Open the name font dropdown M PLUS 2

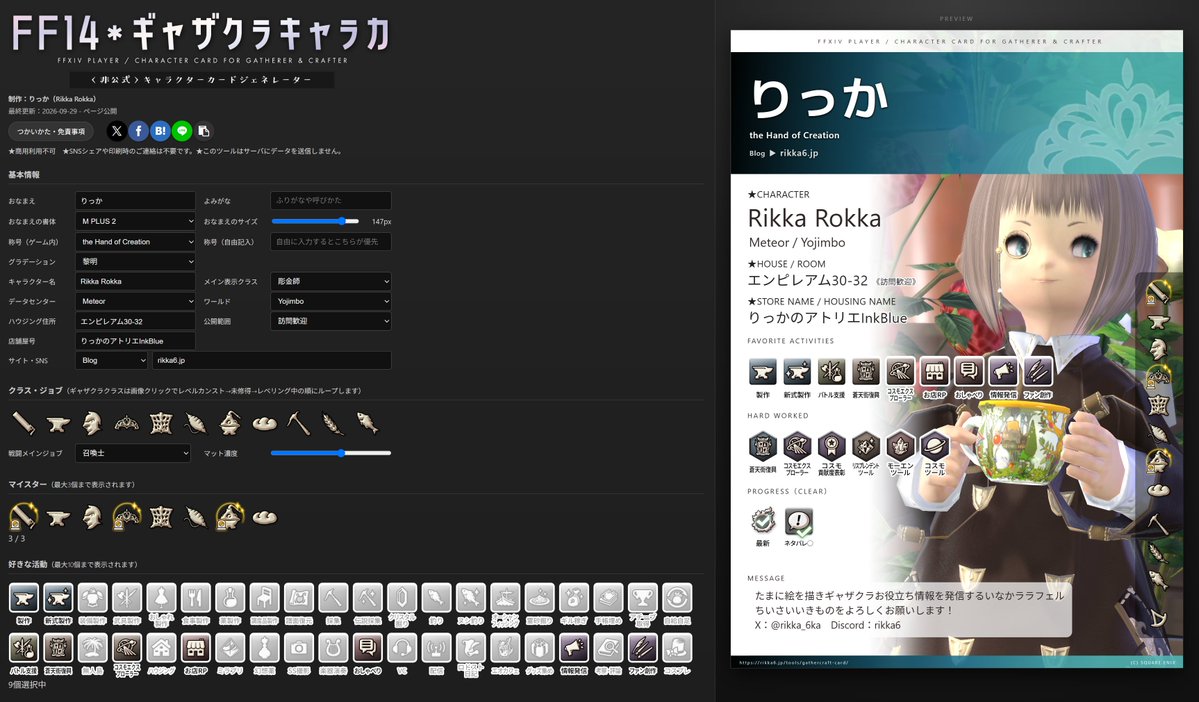point(135,221)
